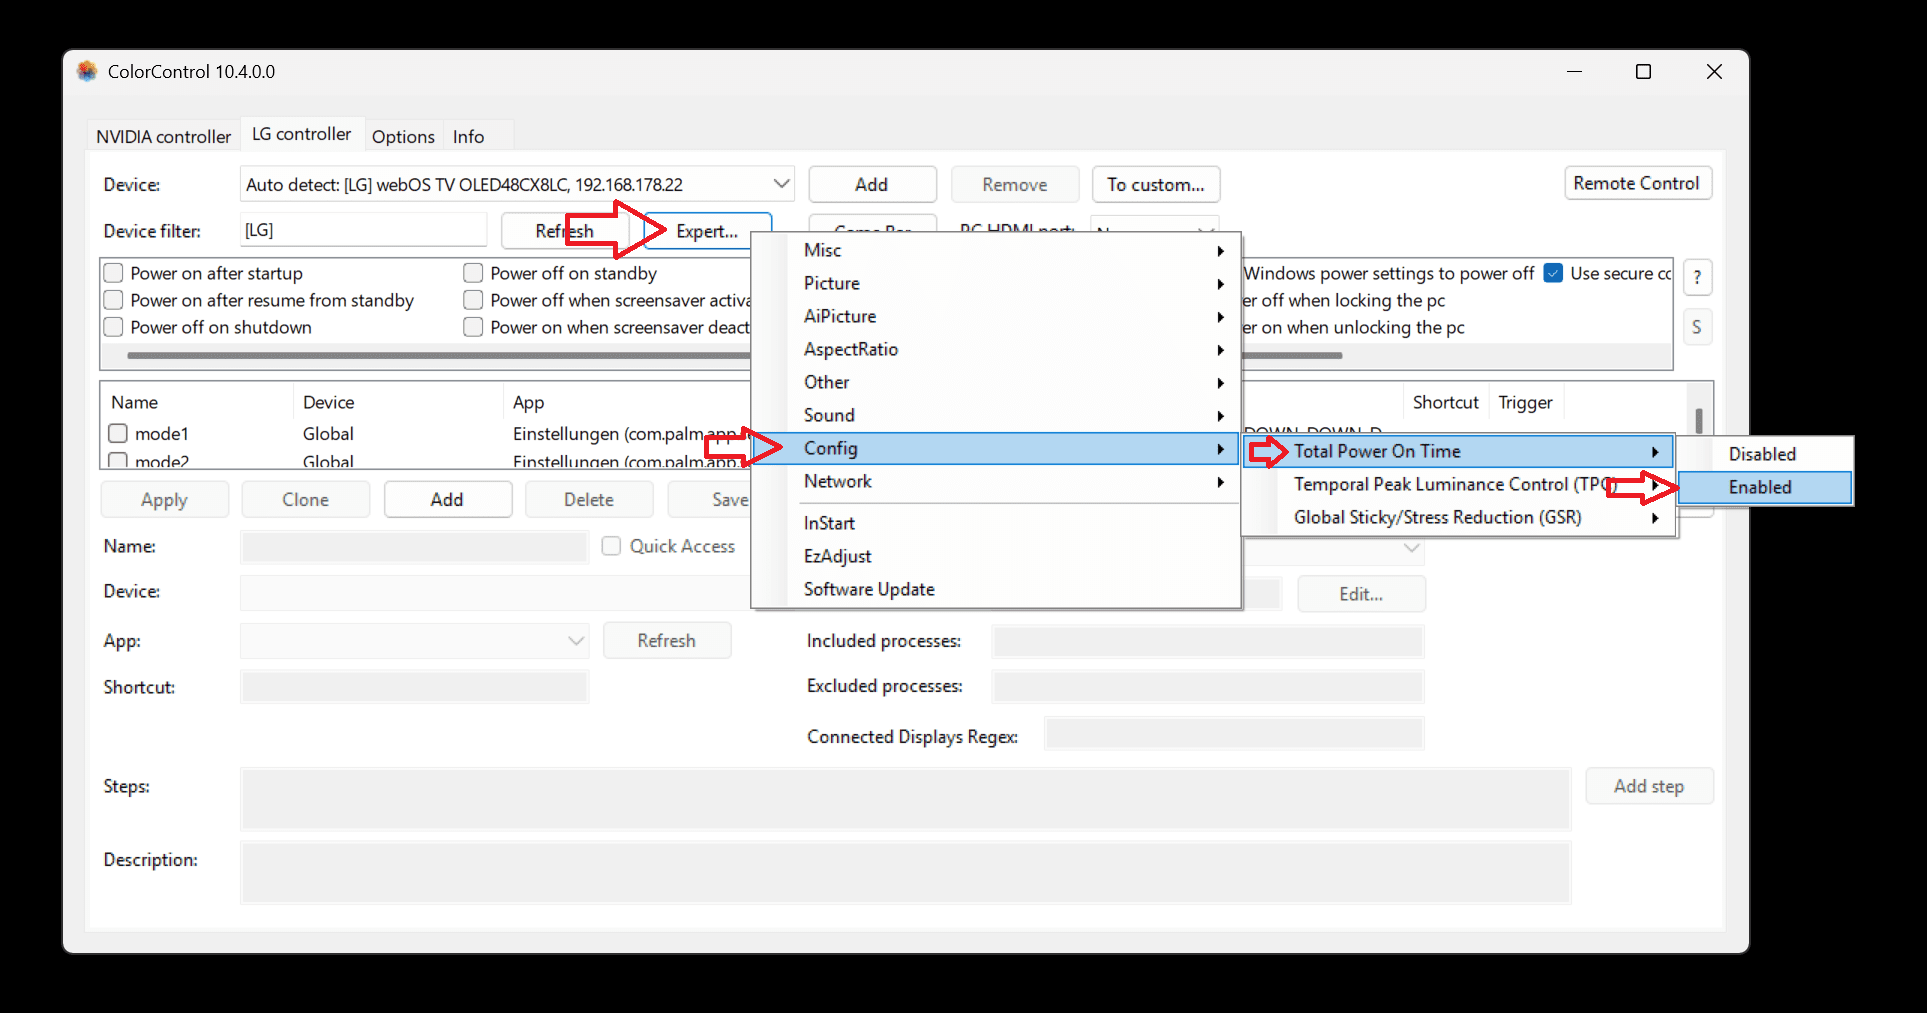Viewport: 1927px width, 1013px height.
Task: Click the To custom... button
Action: point(1156,184)
